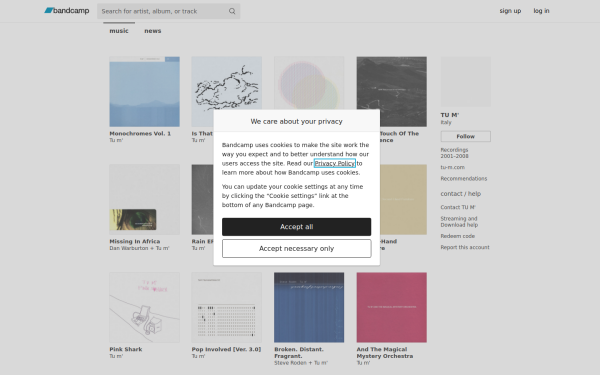This screenshot has height=375, width=600.
Task: Open the Pop Involved [Ver. 3.0] title link
Action: tap(226, 349)
